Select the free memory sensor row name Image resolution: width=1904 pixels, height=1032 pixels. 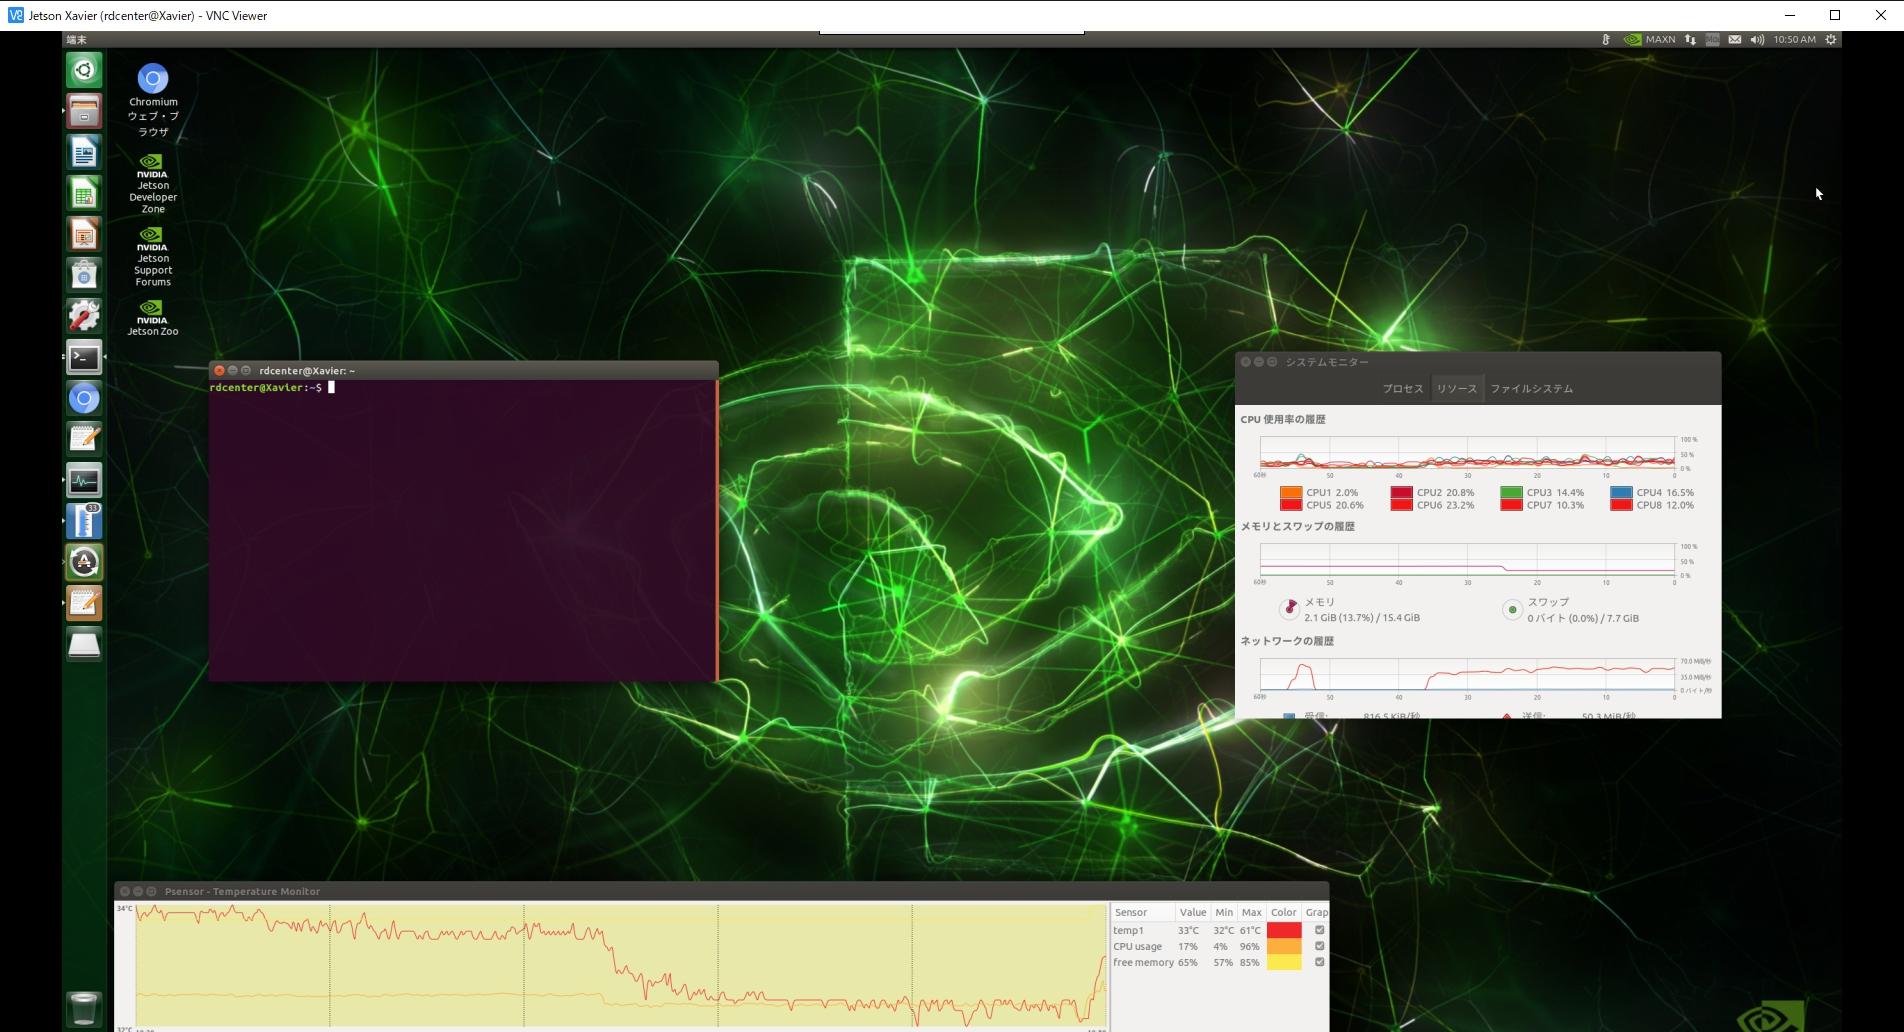coord(1143,962)
